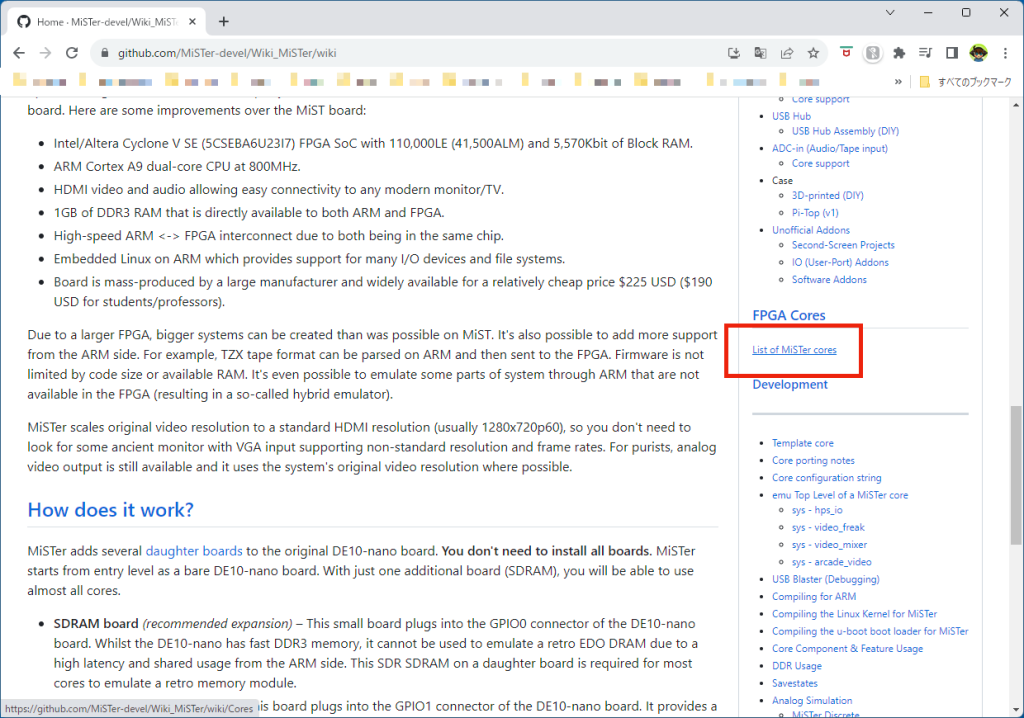
Task: Open a new tab with plus button
Action: [x=224, y=21]
